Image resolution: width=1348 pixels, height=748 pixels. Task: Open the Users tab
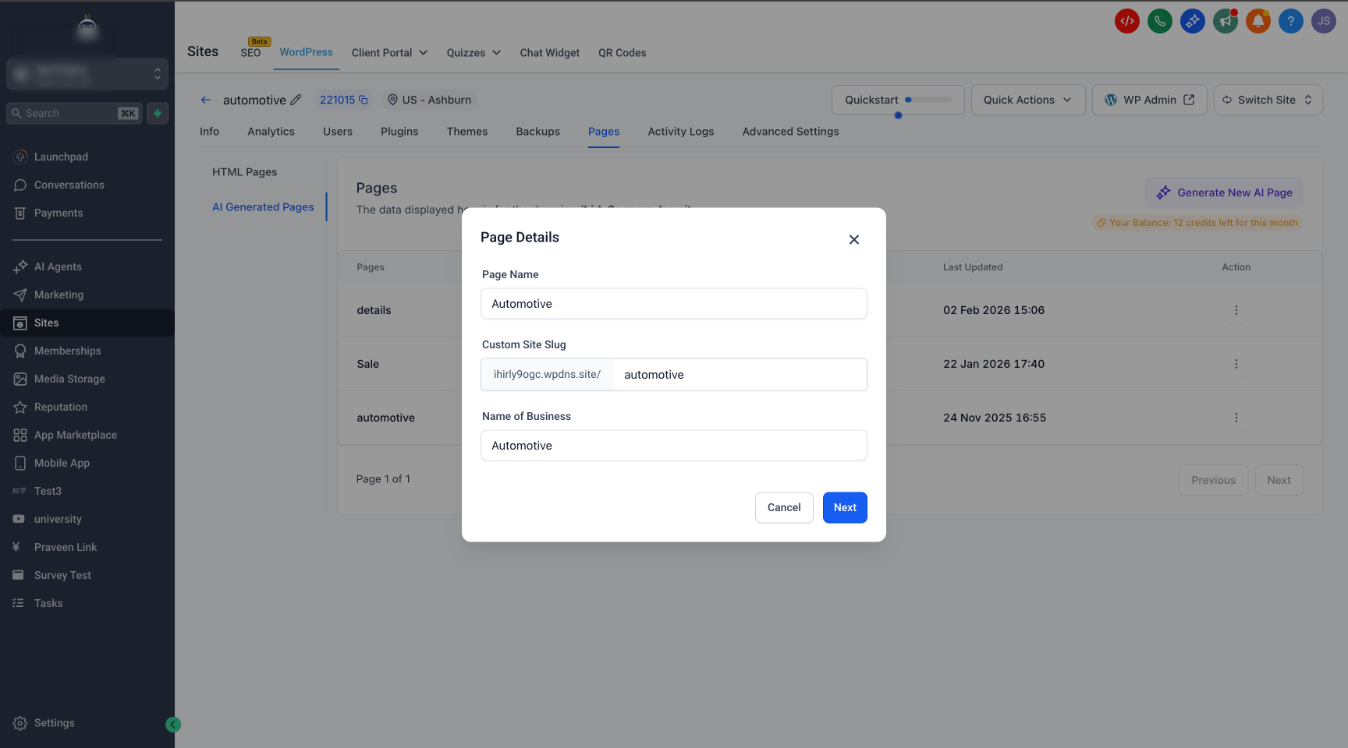pos(338,131)
